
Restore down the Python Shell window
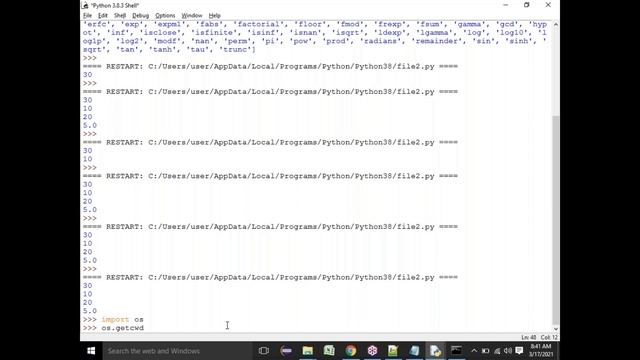pyautogui.click(x=527, y=5)
